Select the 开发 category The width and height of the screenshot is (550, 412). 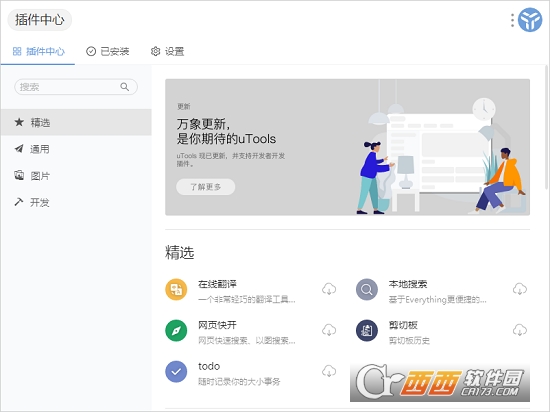pos(76,202)
